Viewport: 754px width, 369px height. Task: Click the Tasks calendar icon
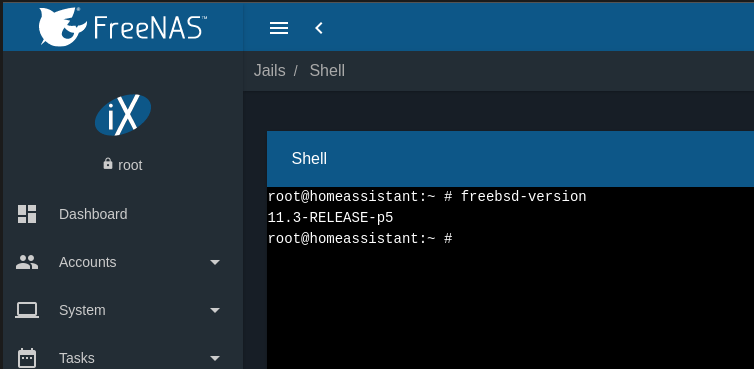tap(27, 358)
